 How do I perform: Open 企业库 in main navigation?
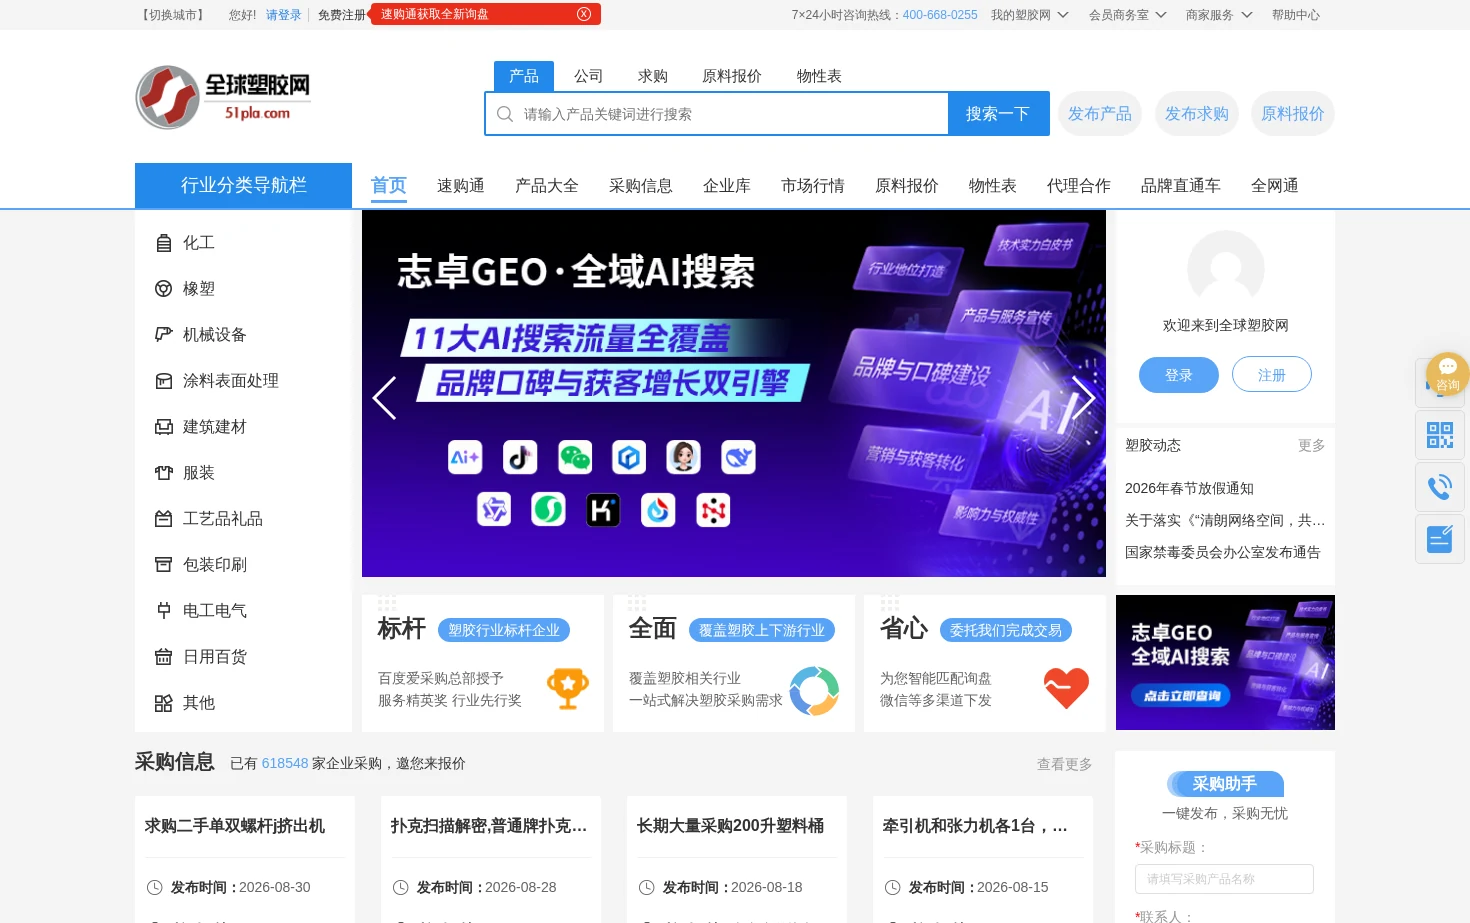tap(727, 186)
